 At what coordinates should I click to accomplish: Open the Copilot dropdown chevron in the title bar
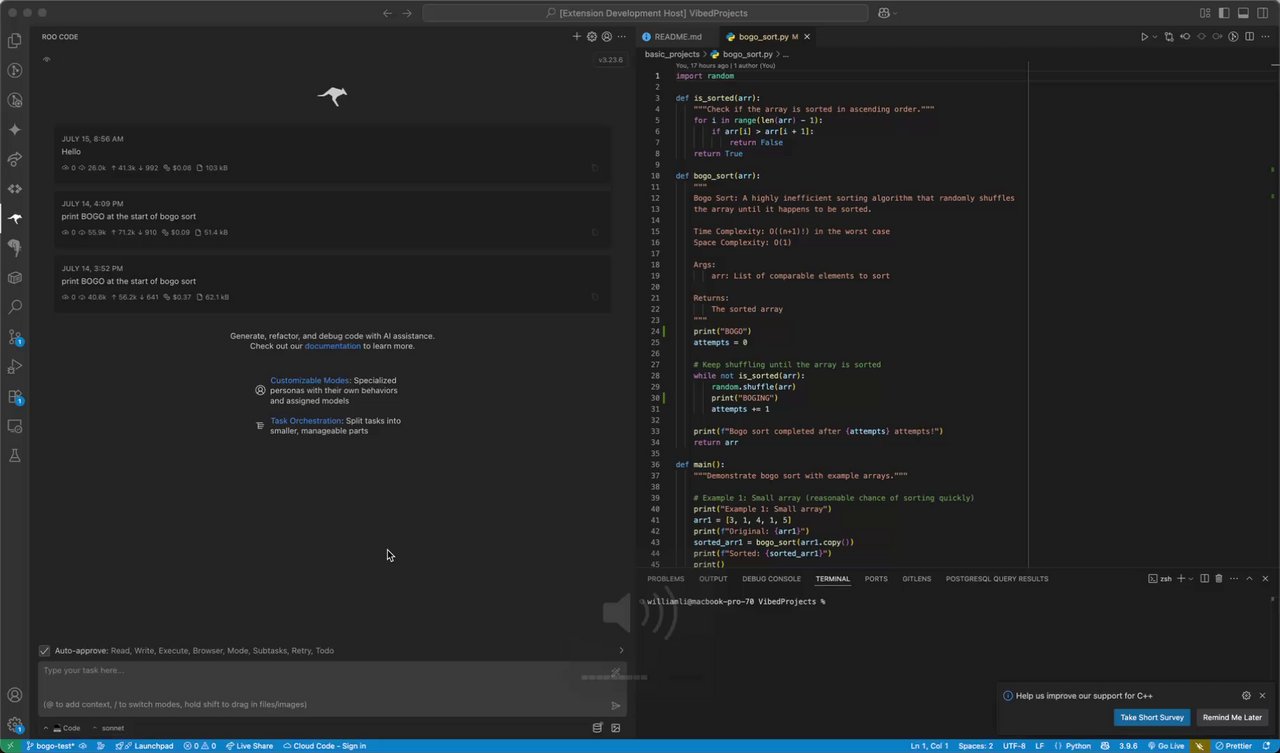click(x=894, y=13)
